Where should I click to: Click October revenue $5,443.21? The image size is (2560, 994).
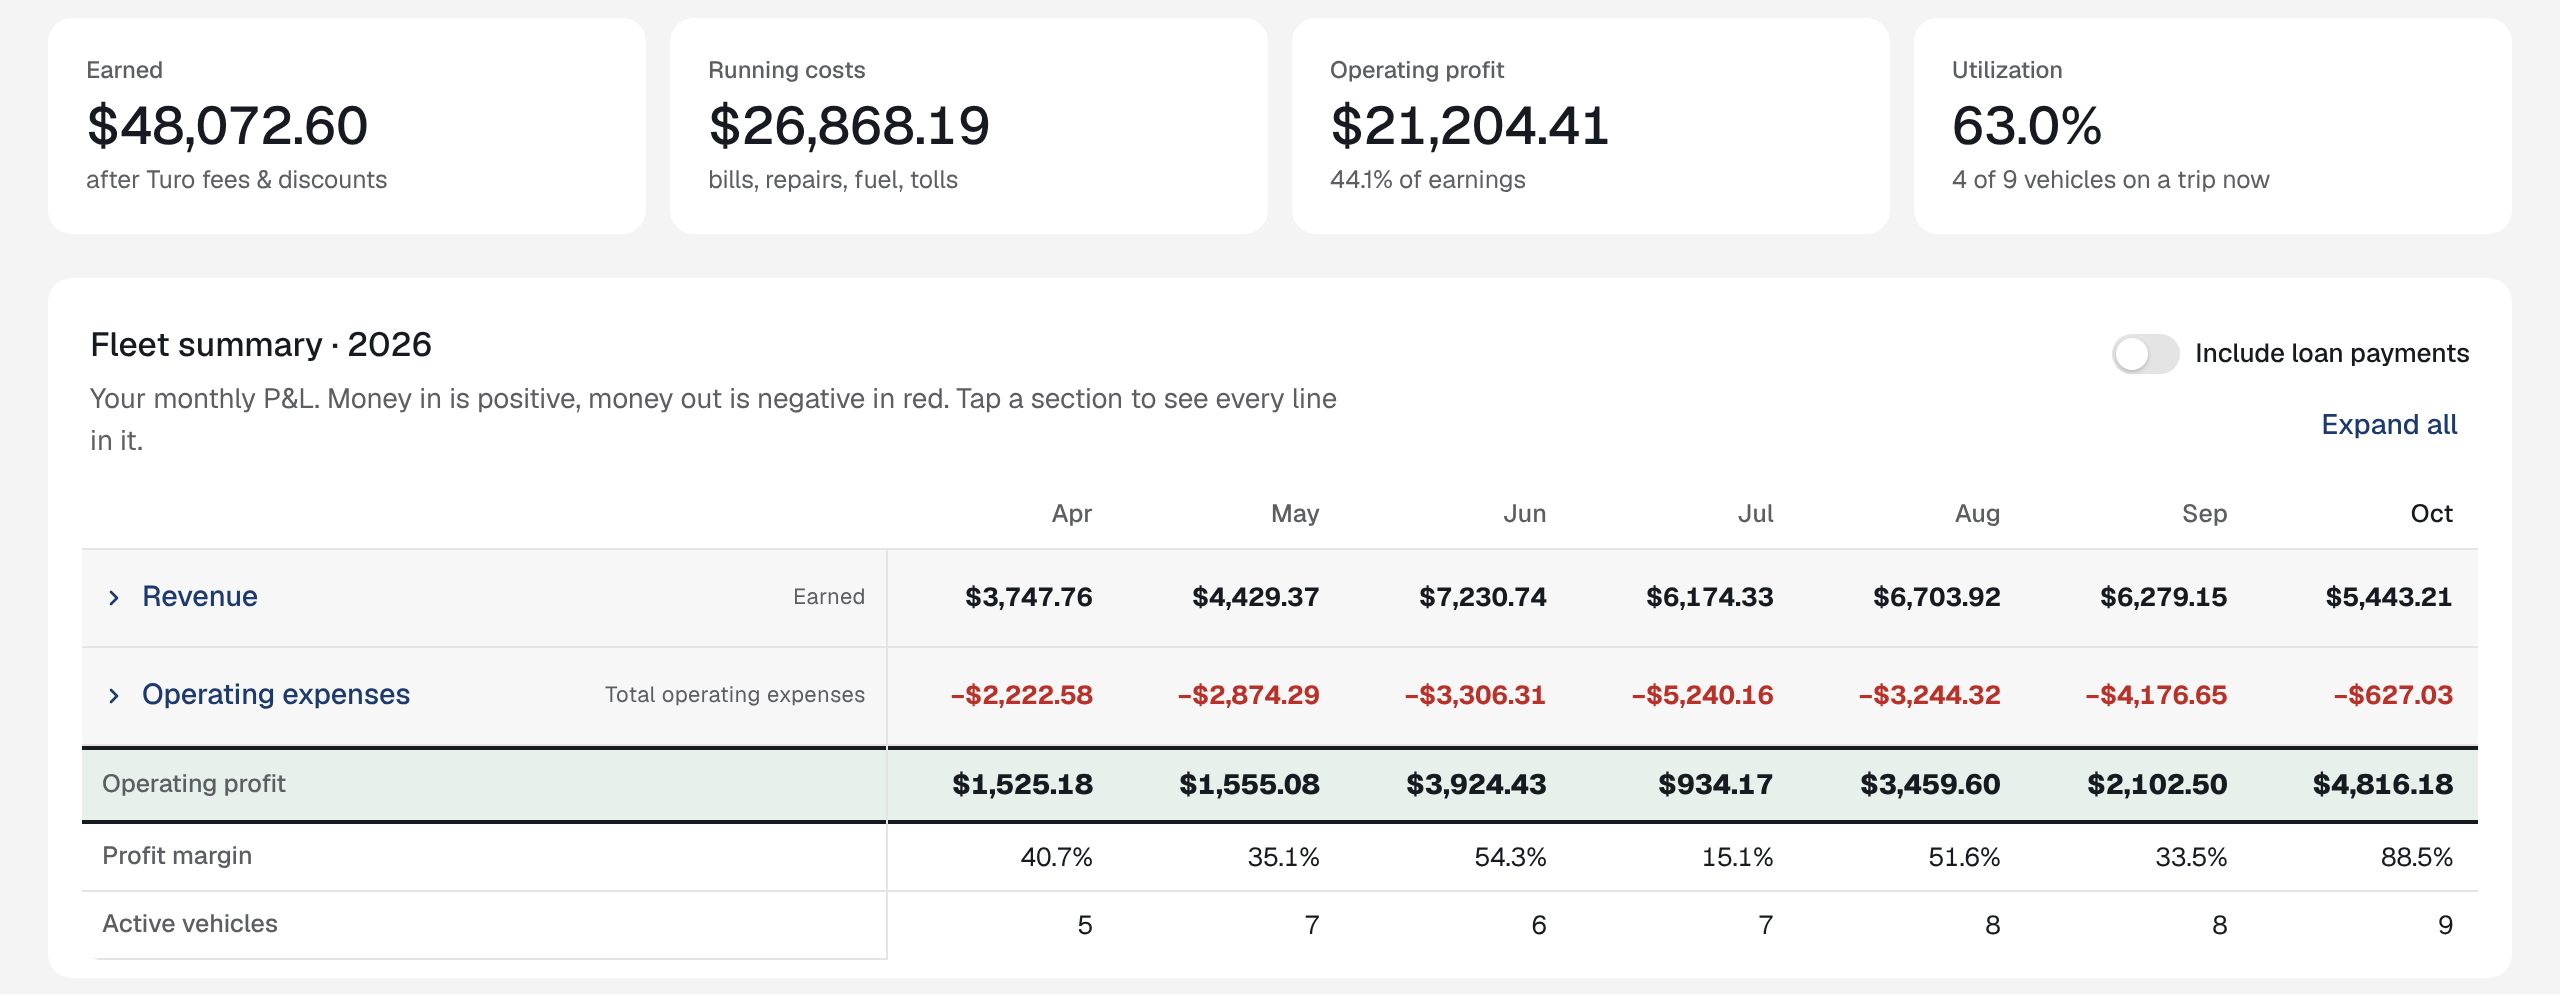click(x=2388, y=597)
